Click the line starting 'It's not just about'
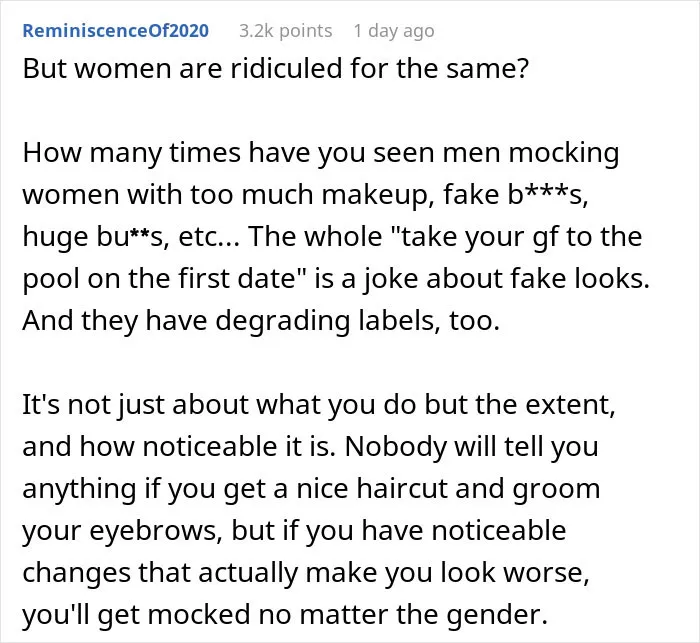This screenshot has width=700, height=643. point(319,405)
